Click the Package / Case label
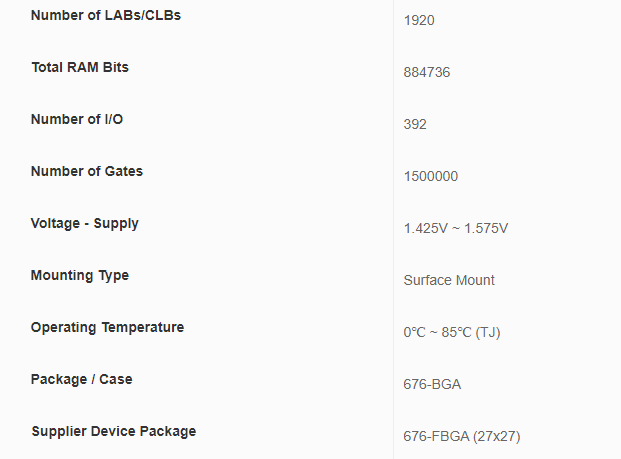The width and height of the screenshot is (621, 459). (81, 380)
